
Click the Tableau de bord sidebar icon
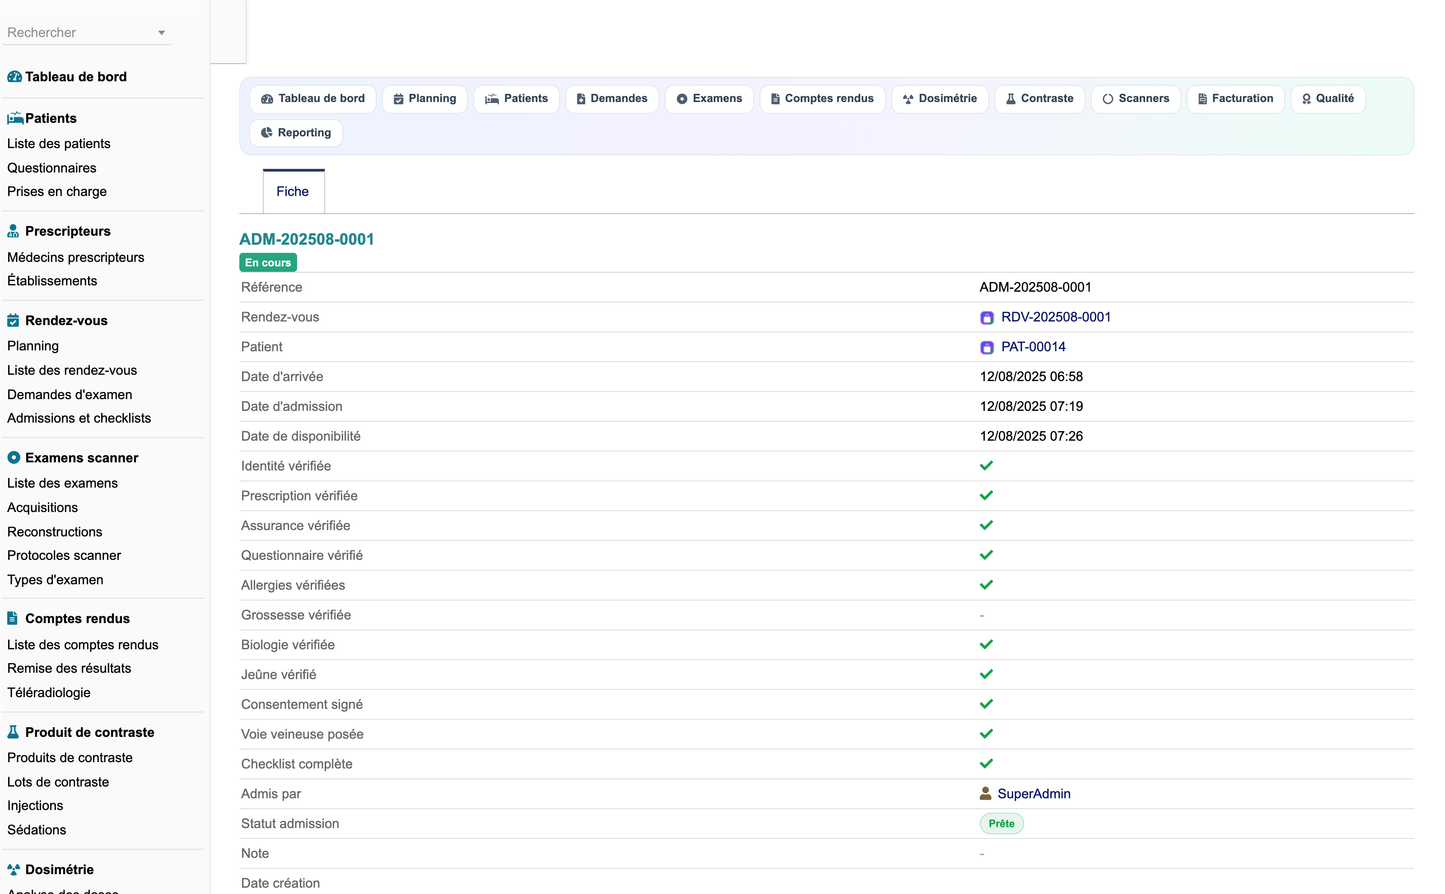[14, 77]
